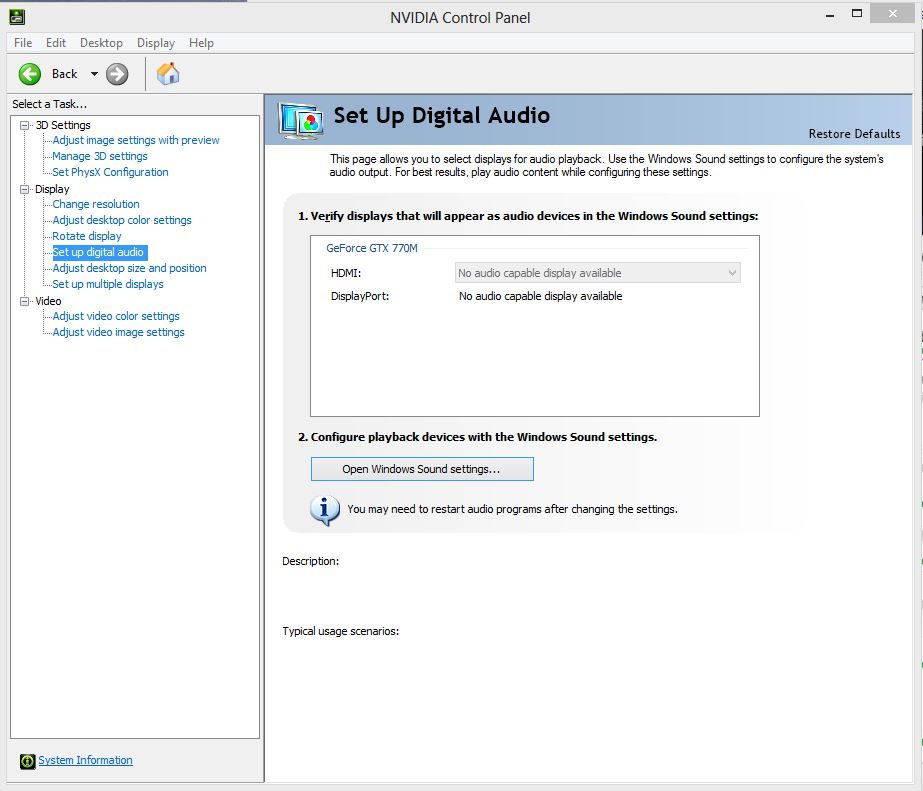Click Restore Defaults link
Screen dimensions: 923x791
(854, 134)
